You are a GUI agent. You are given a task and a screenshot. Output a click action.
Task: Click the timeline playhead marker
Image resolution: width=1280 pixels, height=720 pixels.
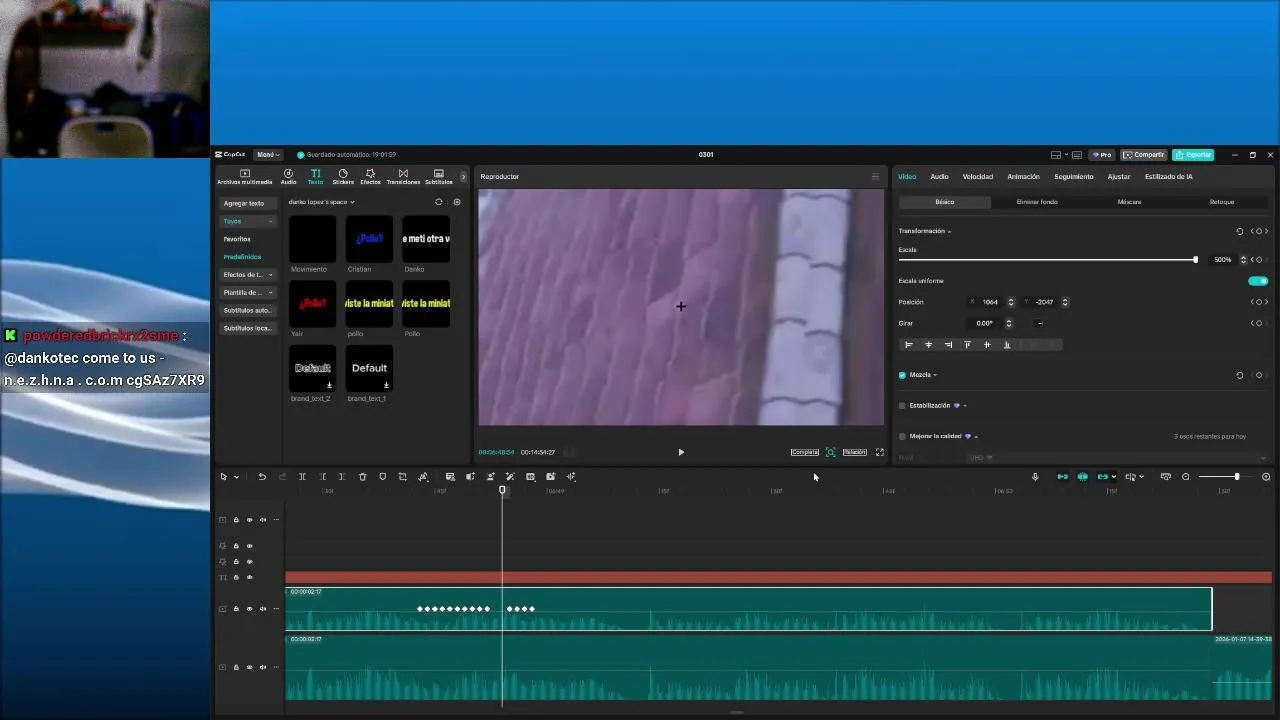pos(502,490)
